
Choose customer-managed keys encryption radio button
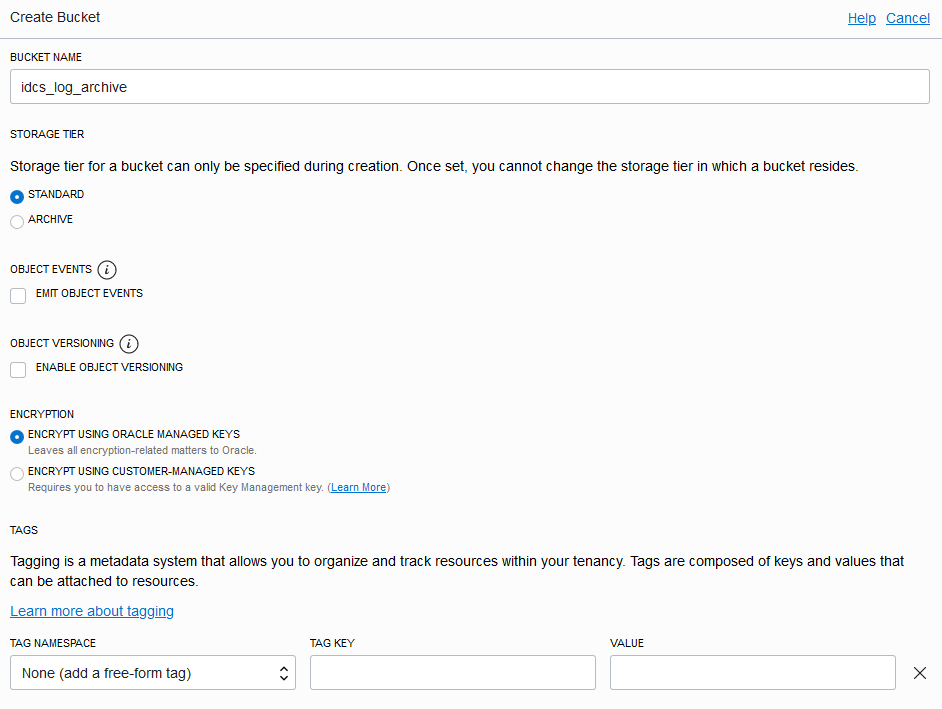[x=17, y=474]
